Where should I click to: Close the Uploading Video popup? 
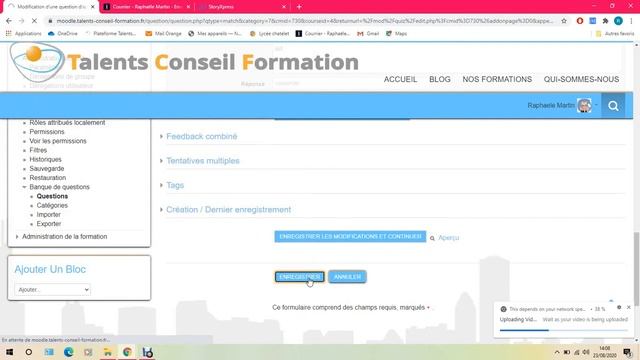[x=629, y=307]
